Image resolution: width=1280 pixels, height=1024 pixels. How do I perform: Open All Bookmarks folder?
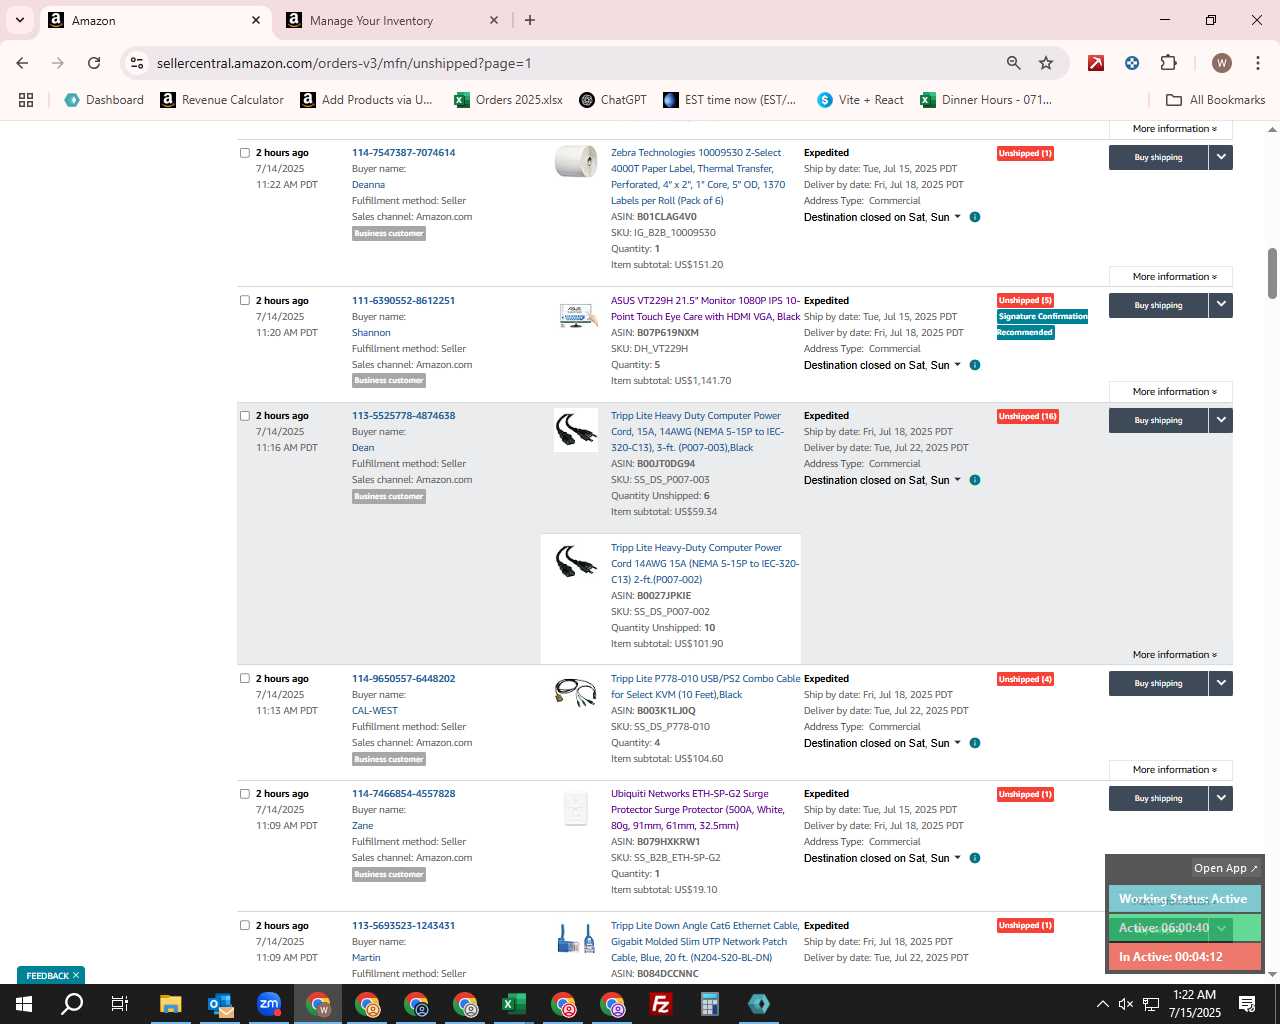1216,100
